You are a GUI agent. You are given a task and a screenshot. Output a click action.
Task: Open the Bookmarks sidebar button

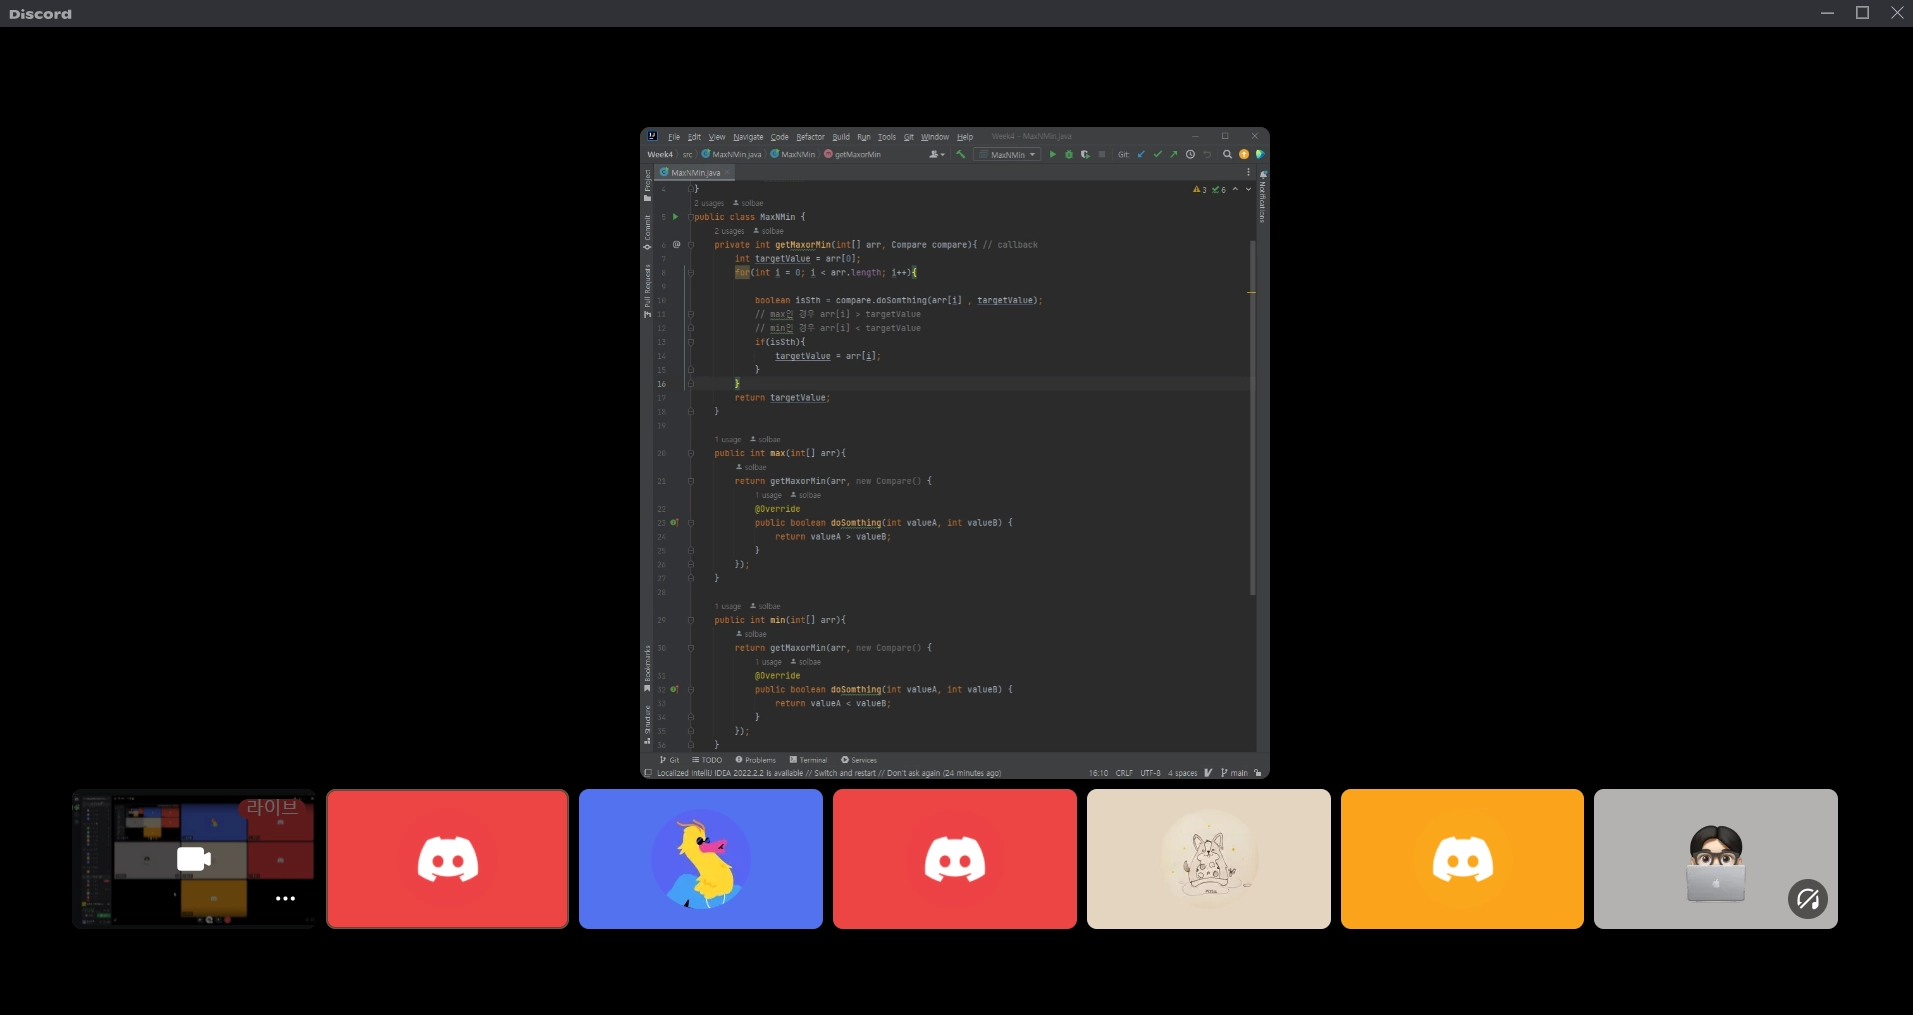pyautogui.click(x=647, y=669)
